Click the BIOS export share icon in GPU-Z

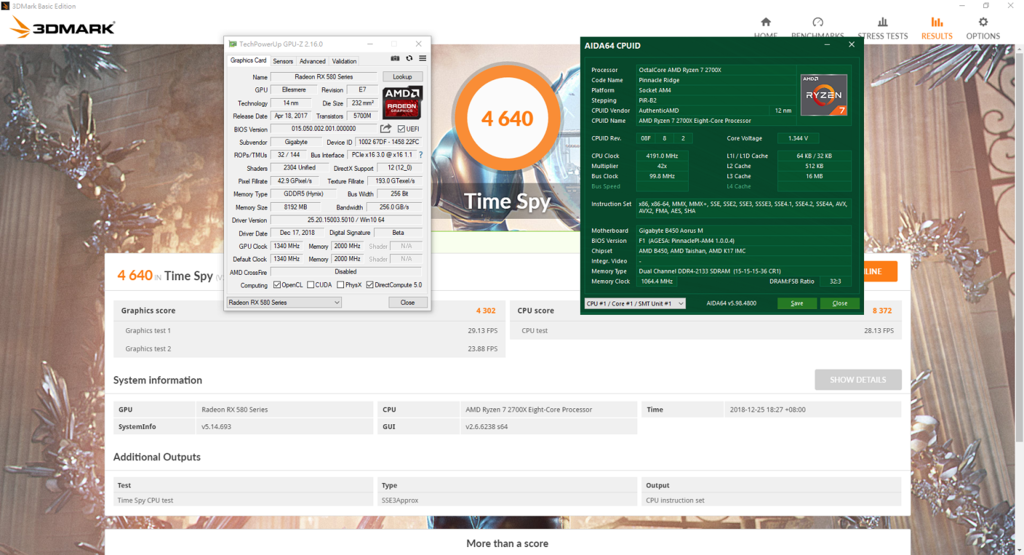point(386,129)
